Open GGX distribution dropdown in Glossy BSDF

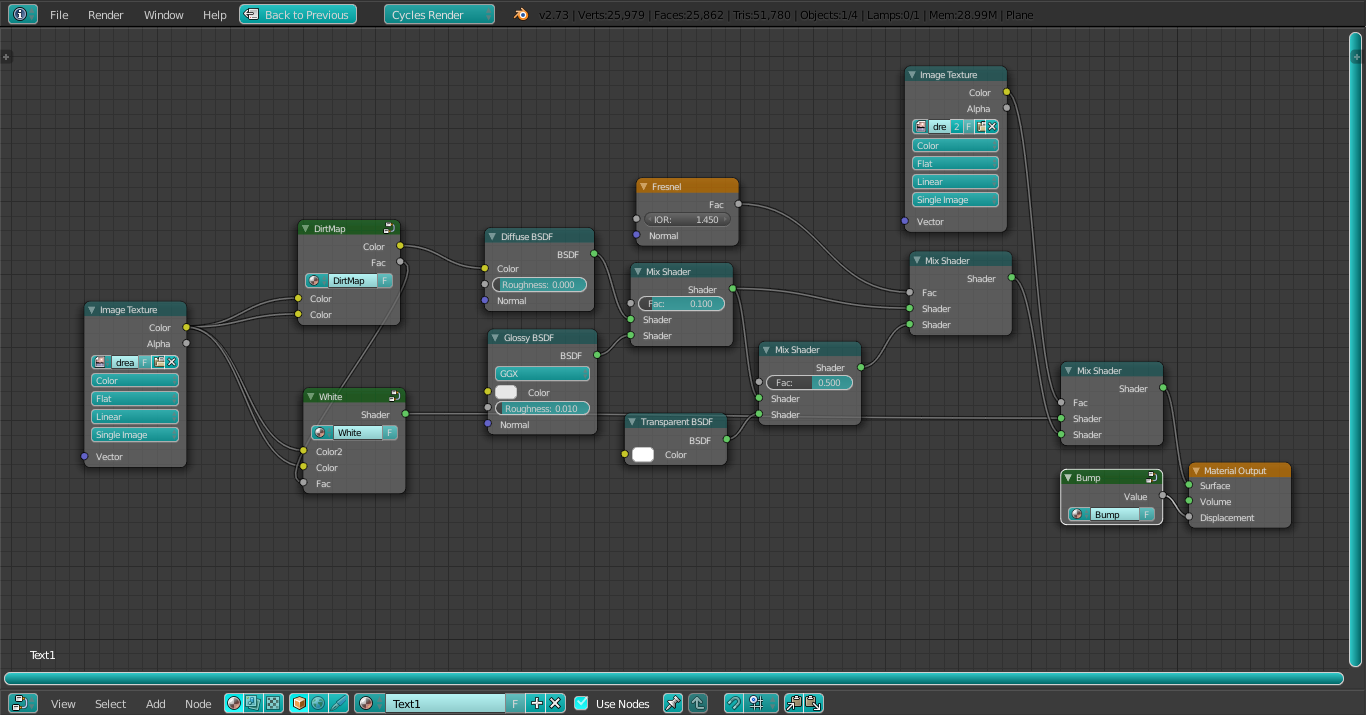coord(542,373)
